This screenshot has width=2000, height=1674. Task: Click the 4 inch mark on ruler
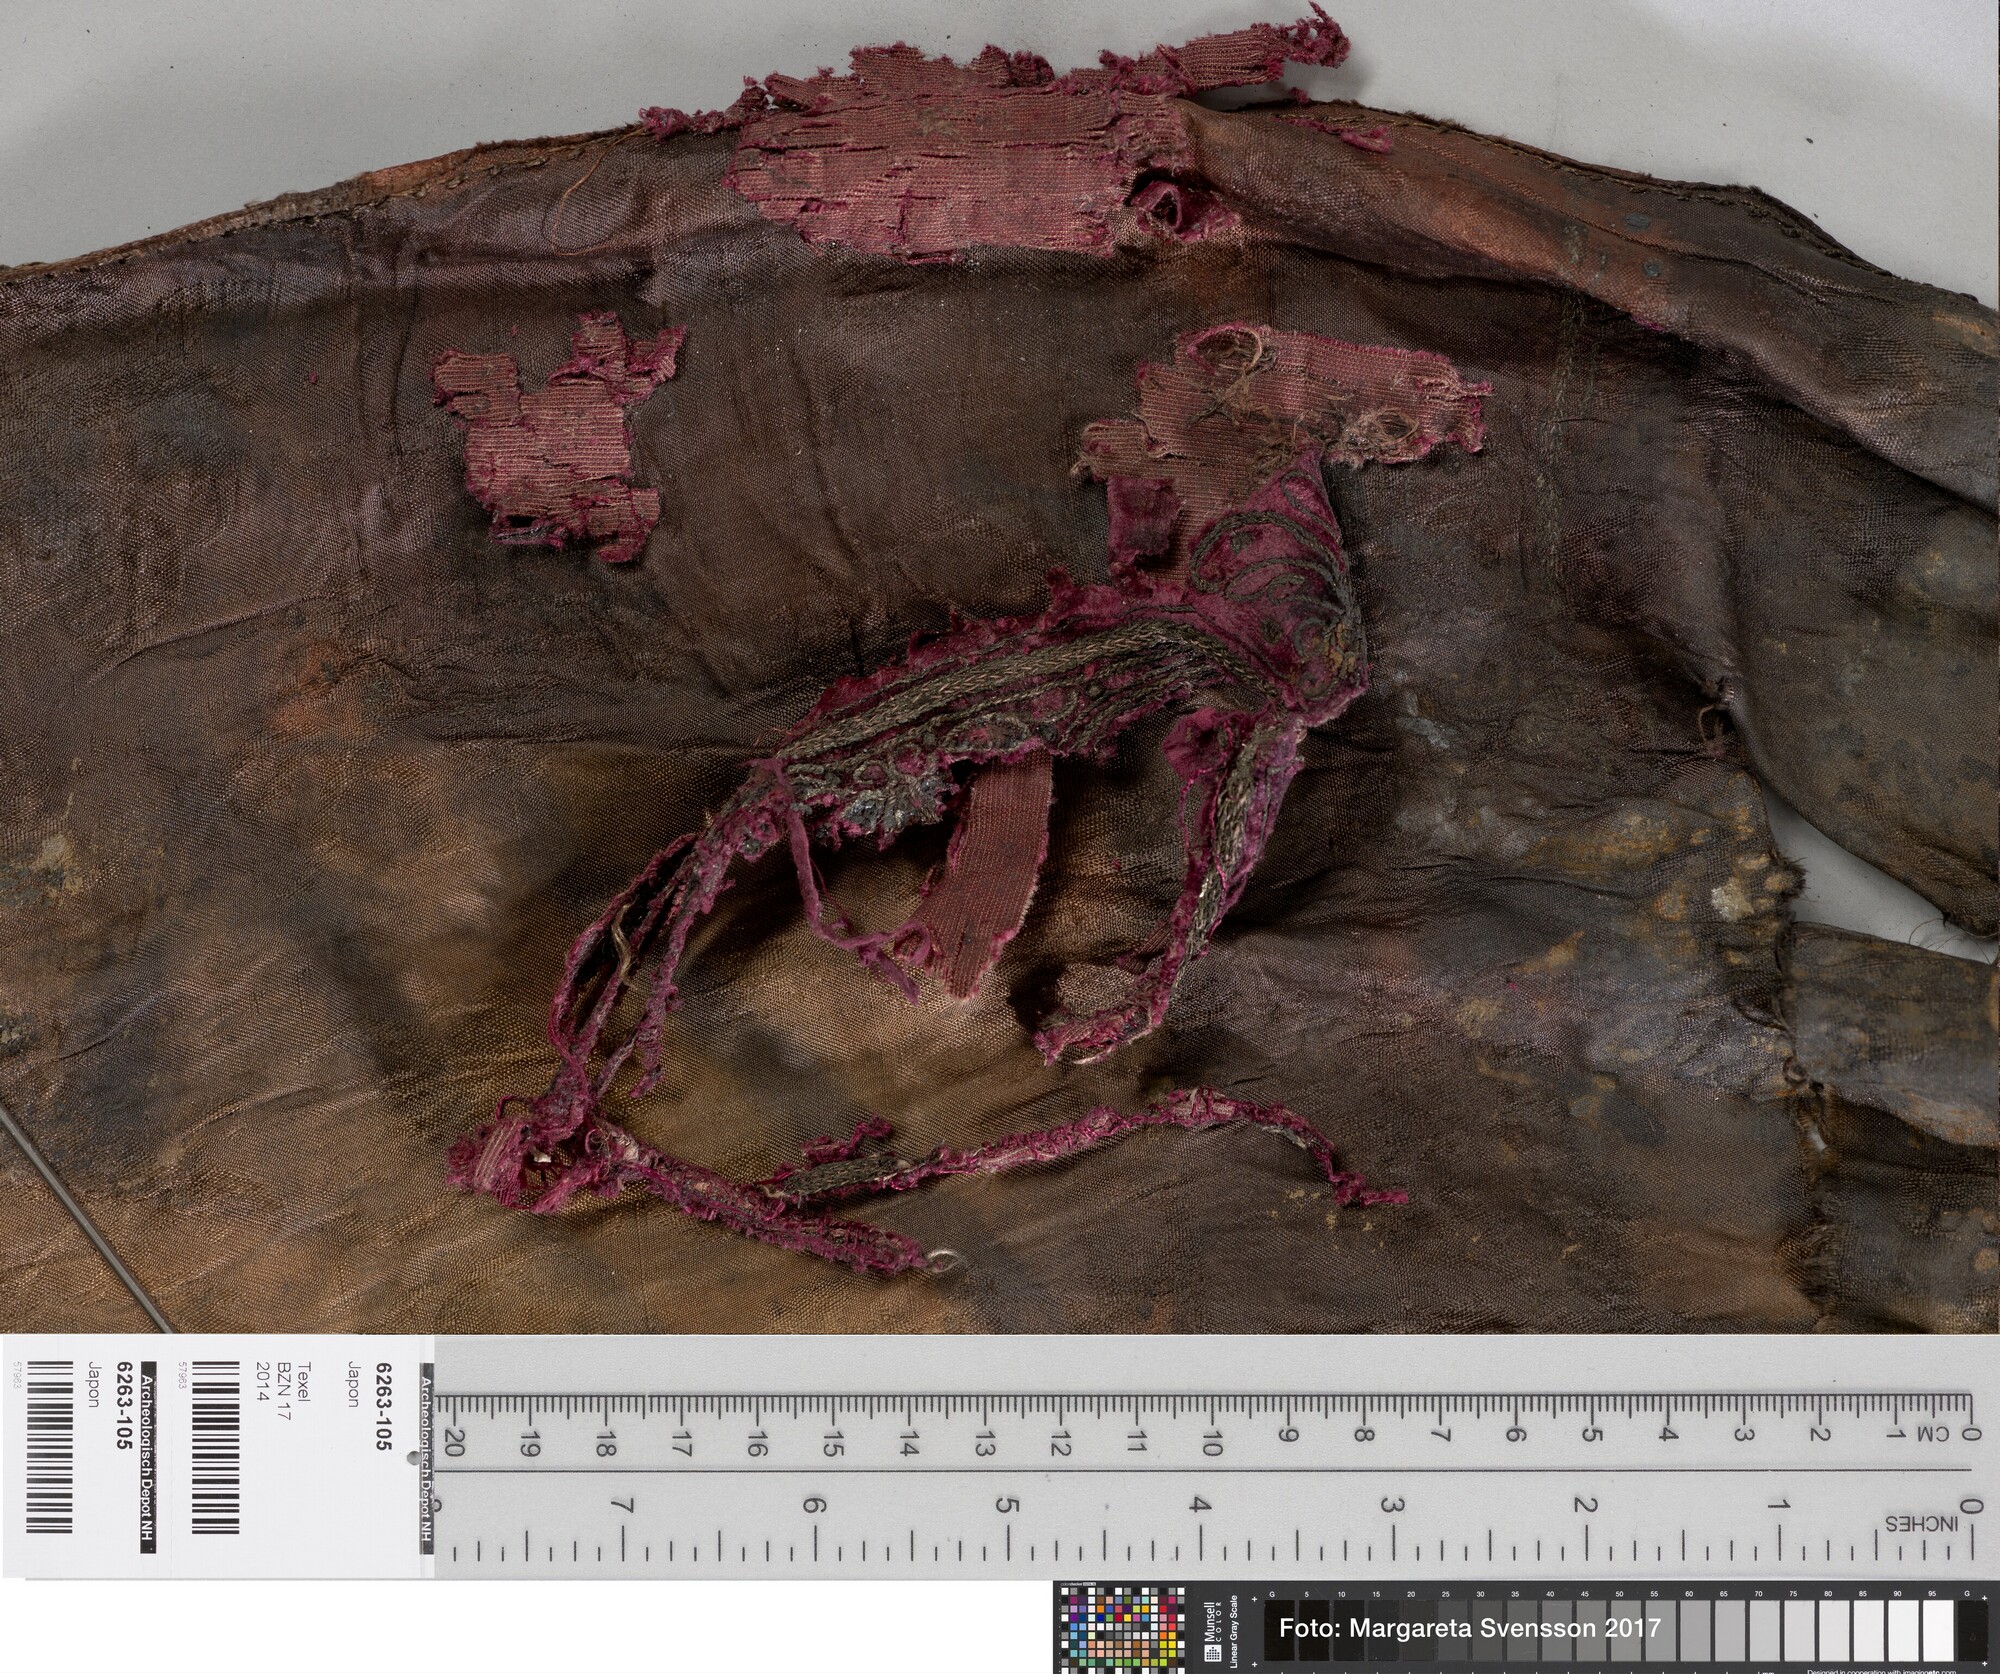1199,1504
